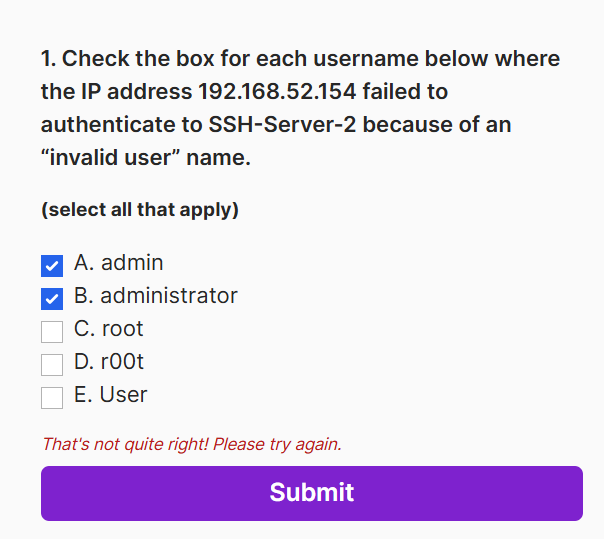Click the IP address 192.168.52.154 text

pos(276,92)
